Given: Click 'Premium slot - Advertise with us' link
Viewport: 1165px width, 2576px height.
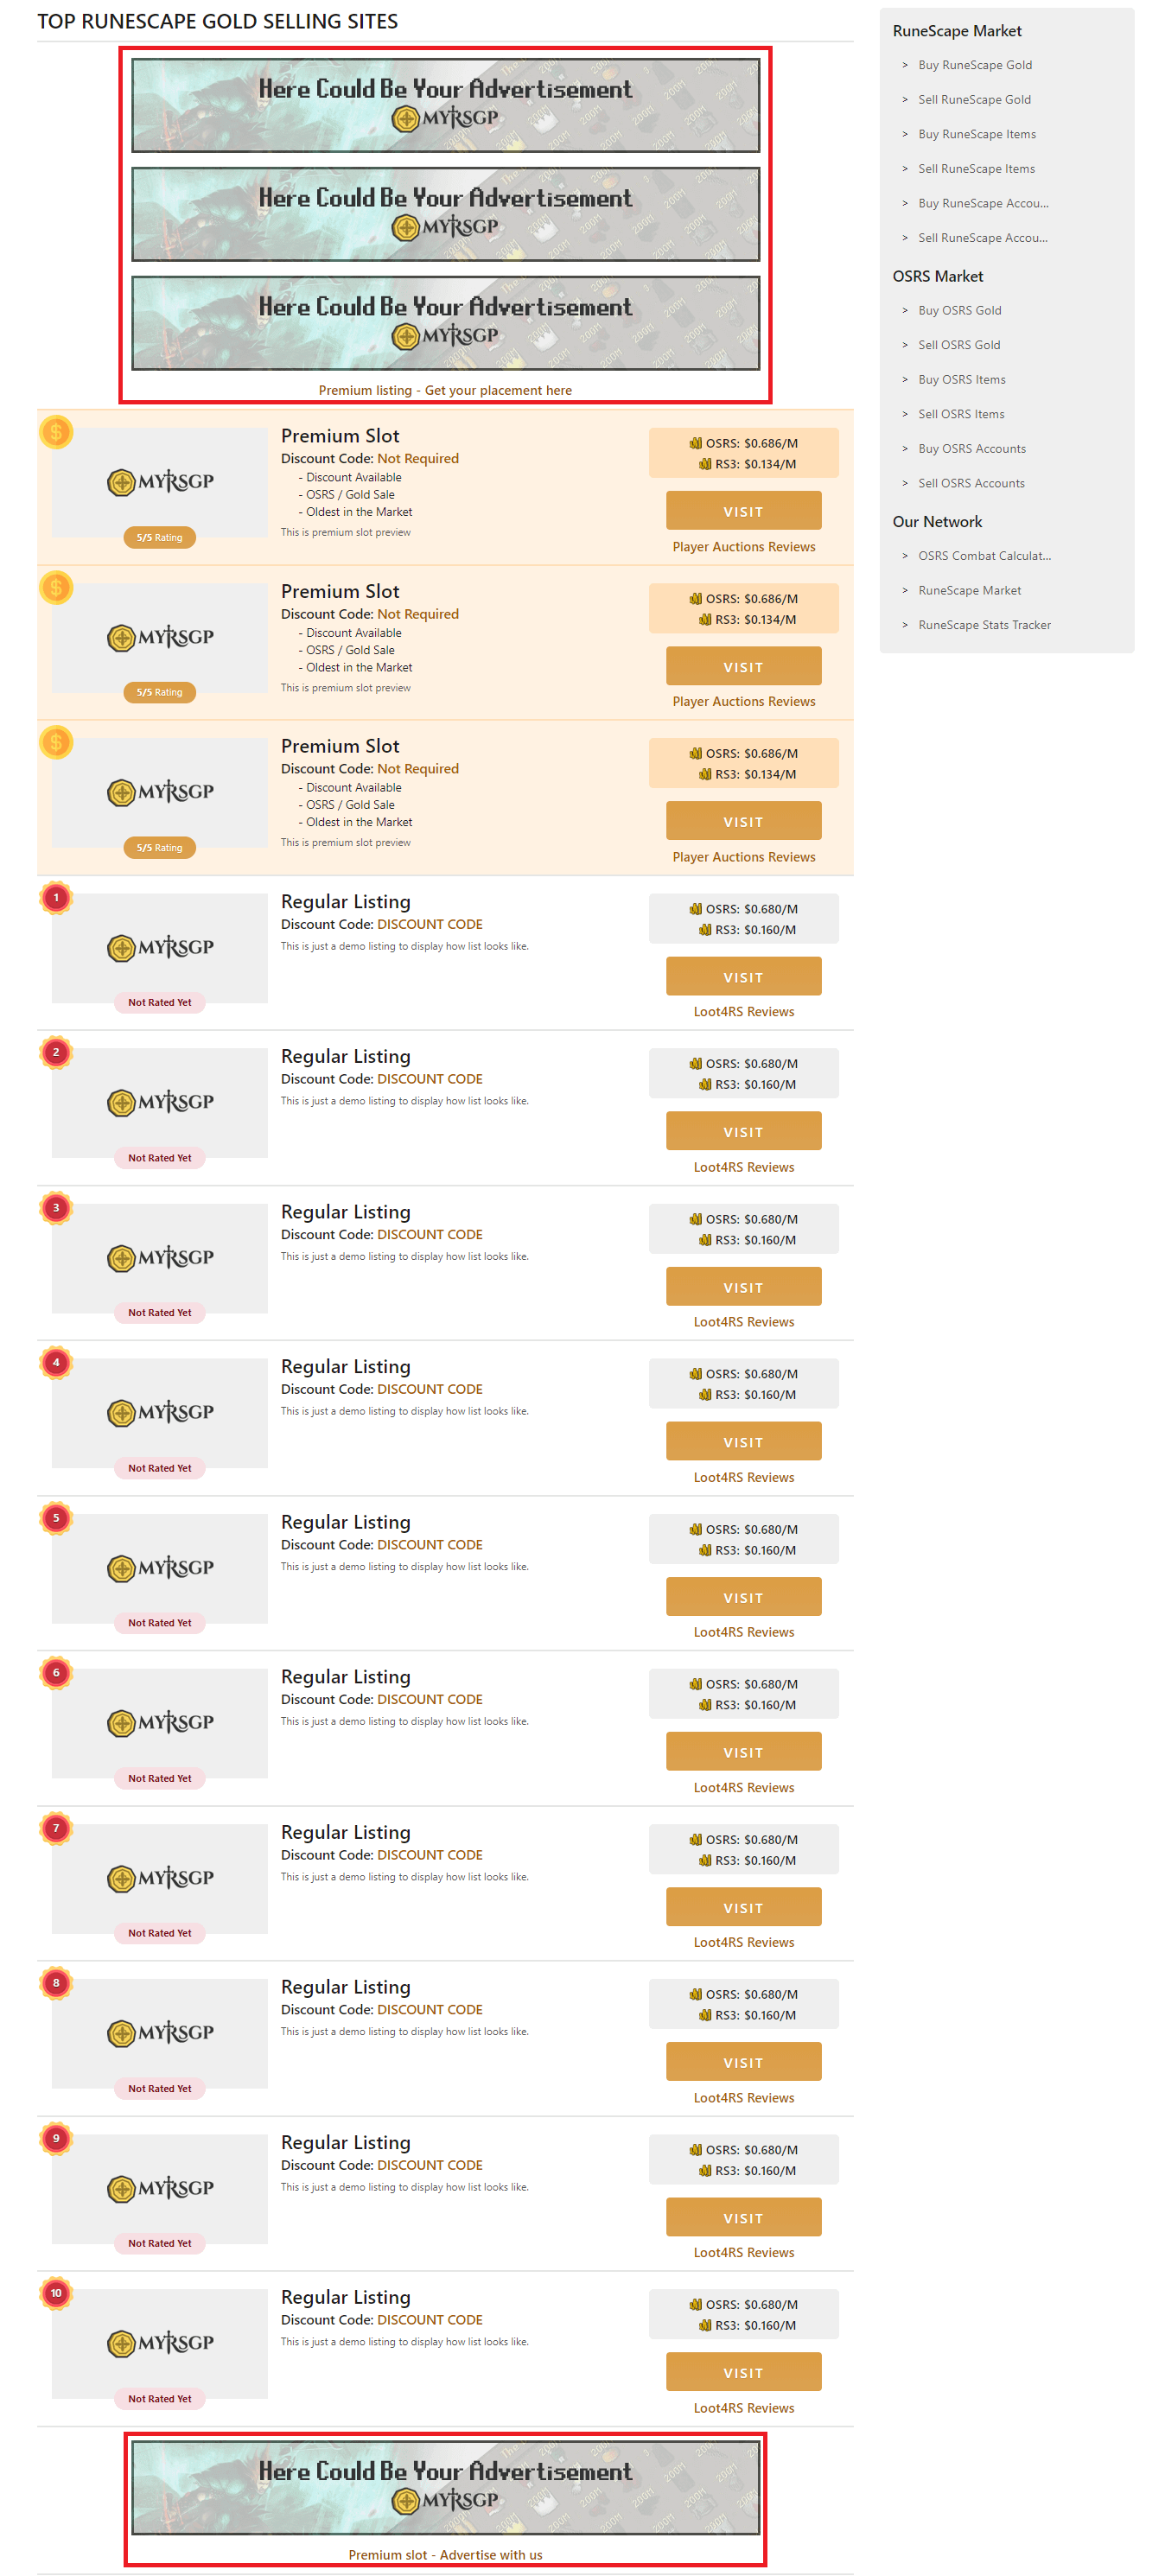Looking at the screenshot, I should [445, 2555].
